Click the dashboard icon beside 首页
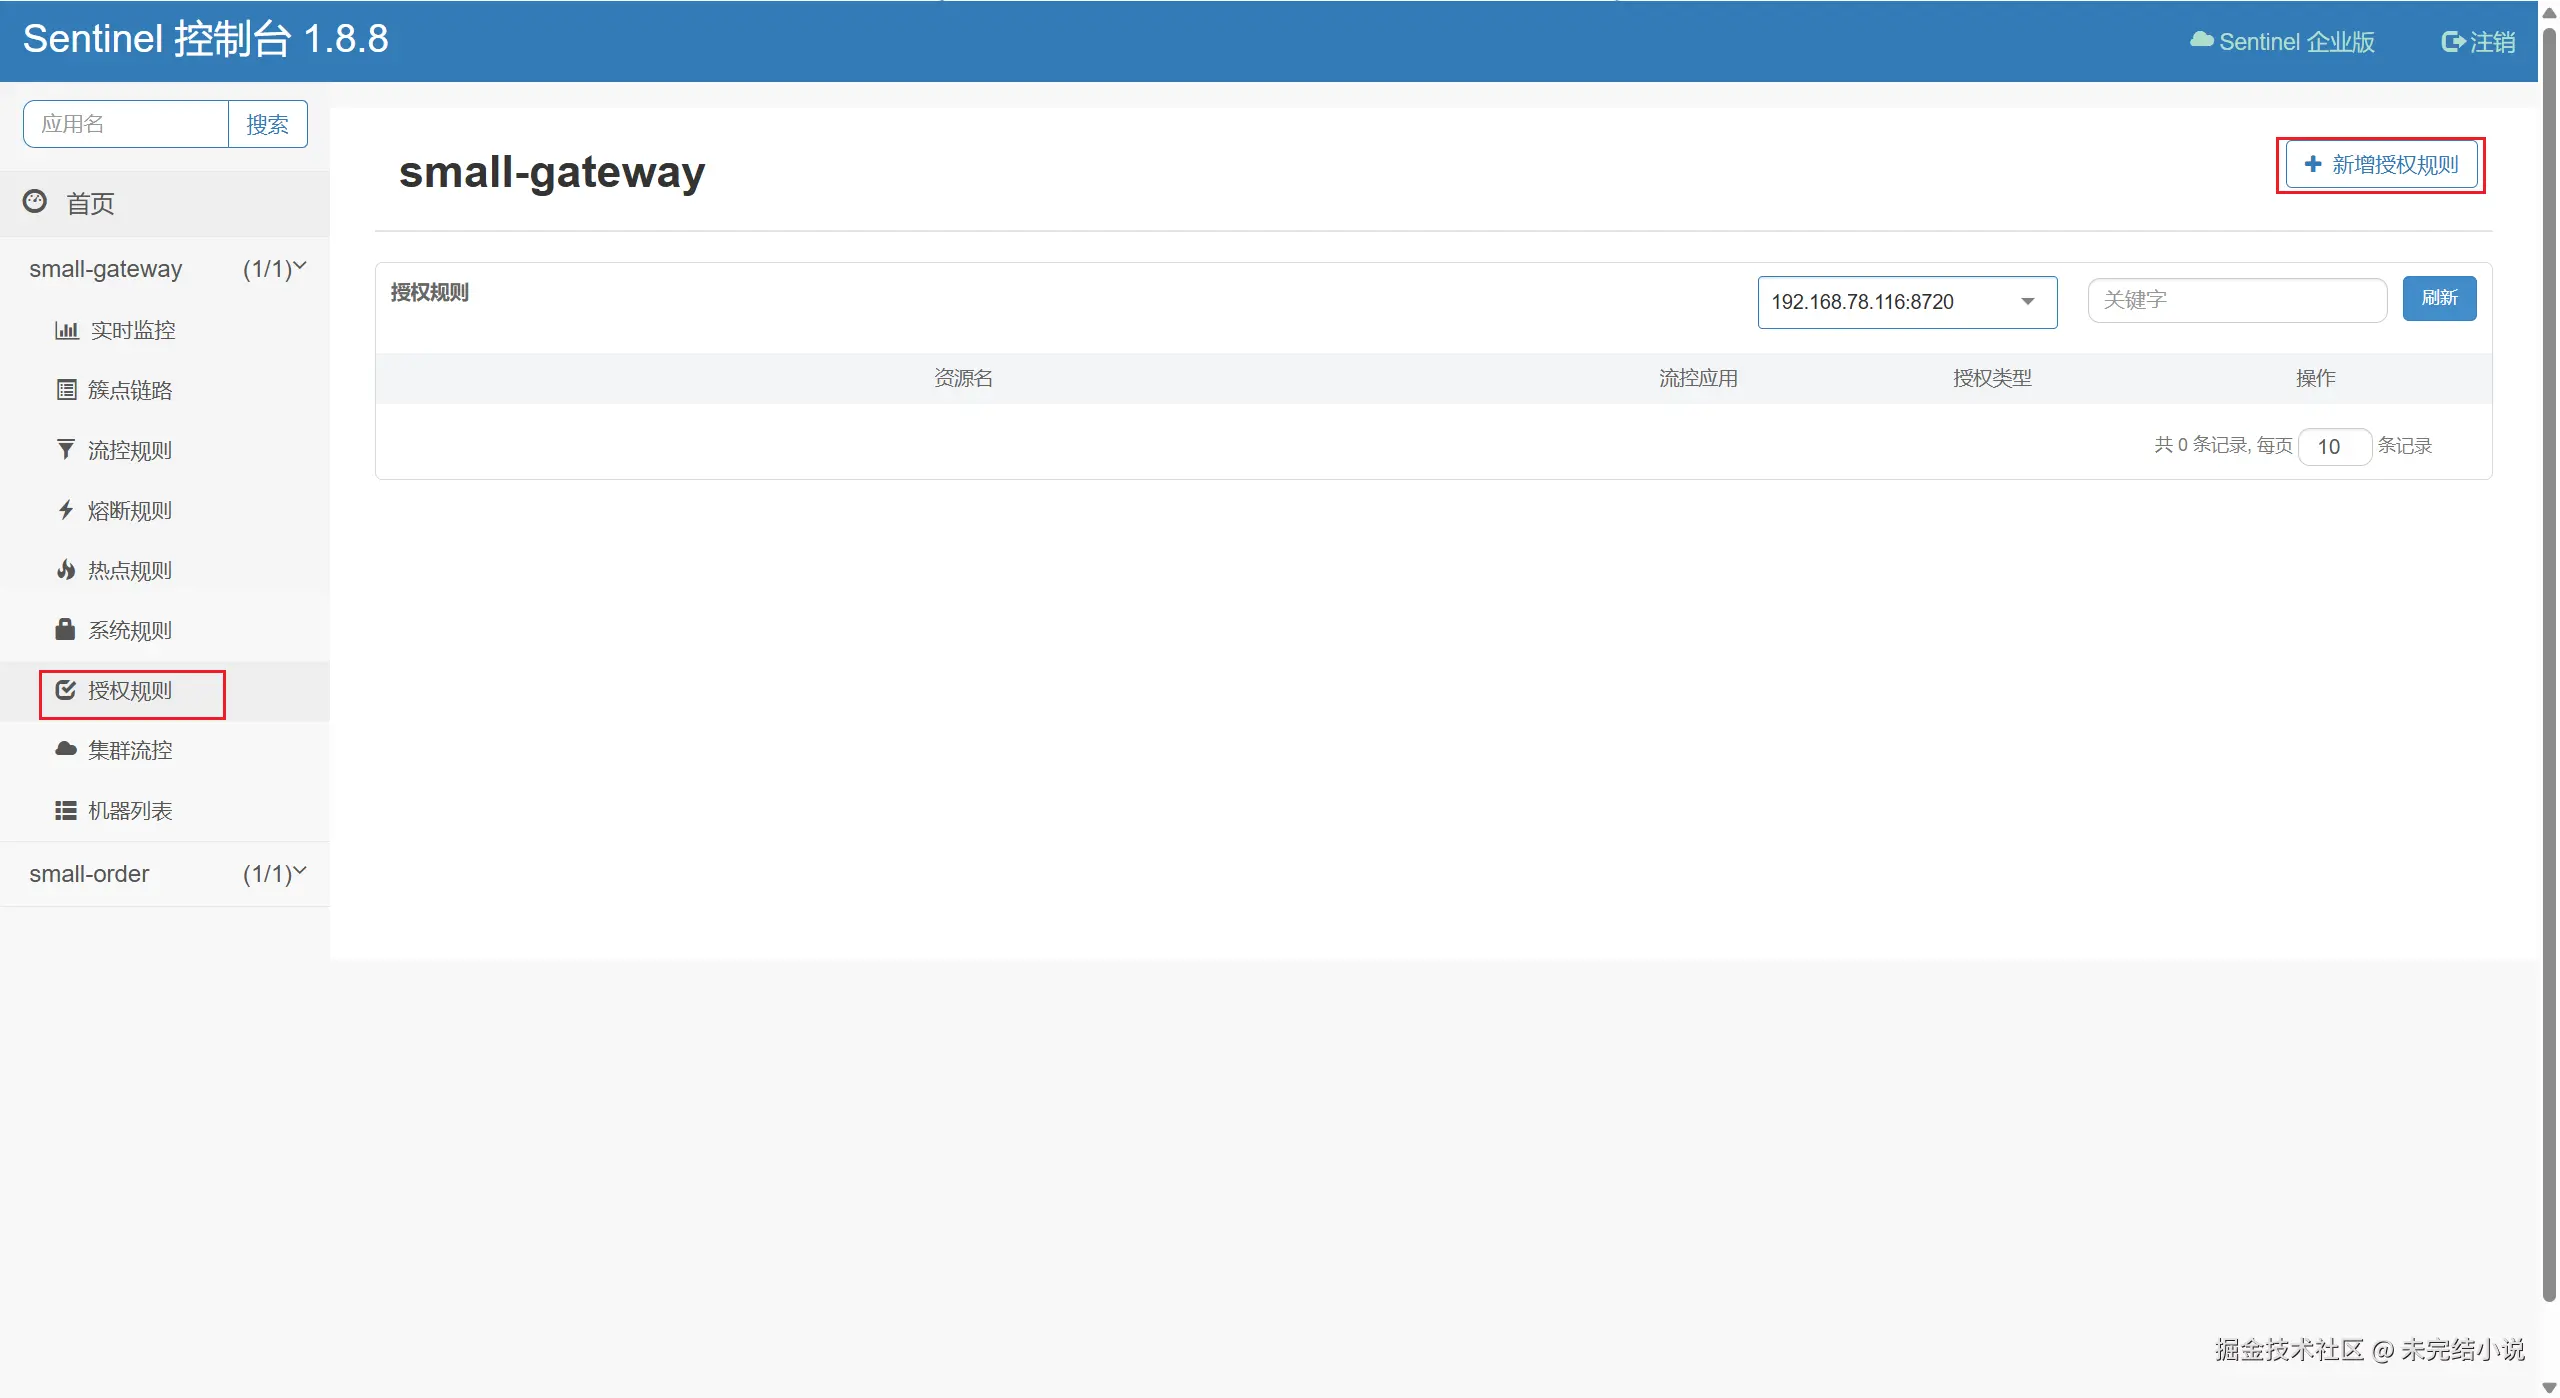The width and height of the screenshot is (2560, 1398). pos(35,202)
